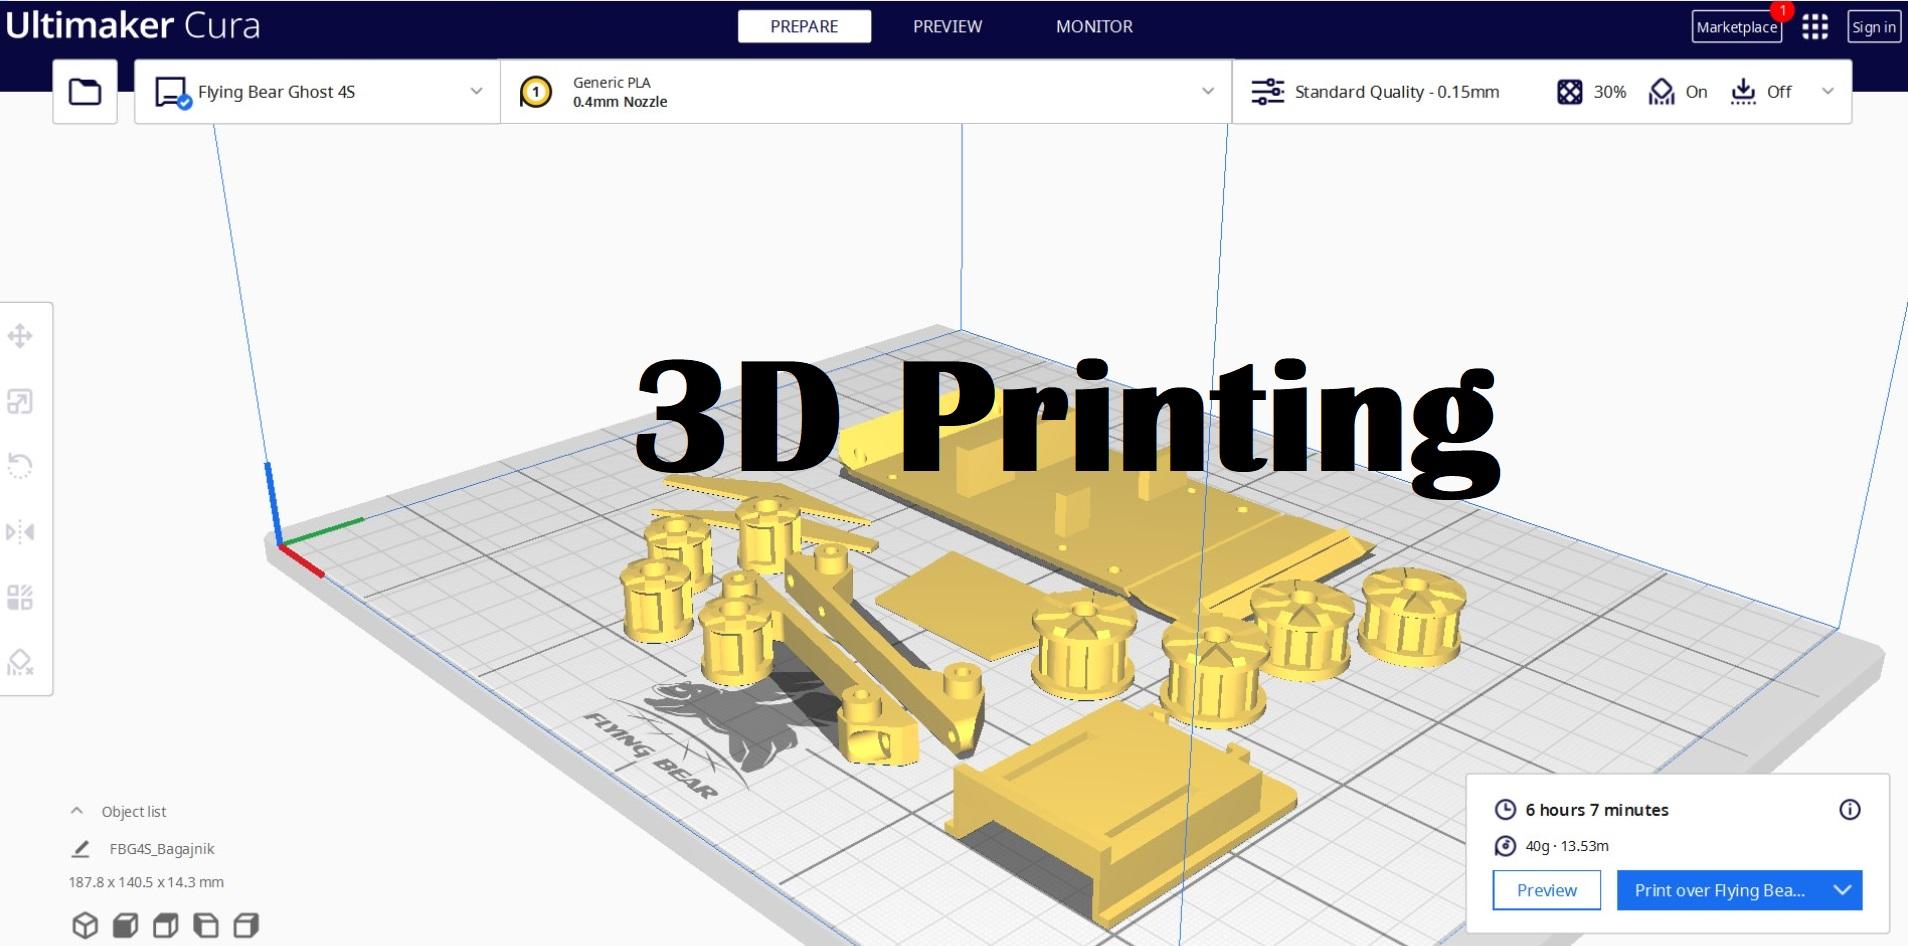Image resolution: width=1908 pixels, height=946 pixels.
Task: Open Per Model Settings tool
Action: (20, 598)
